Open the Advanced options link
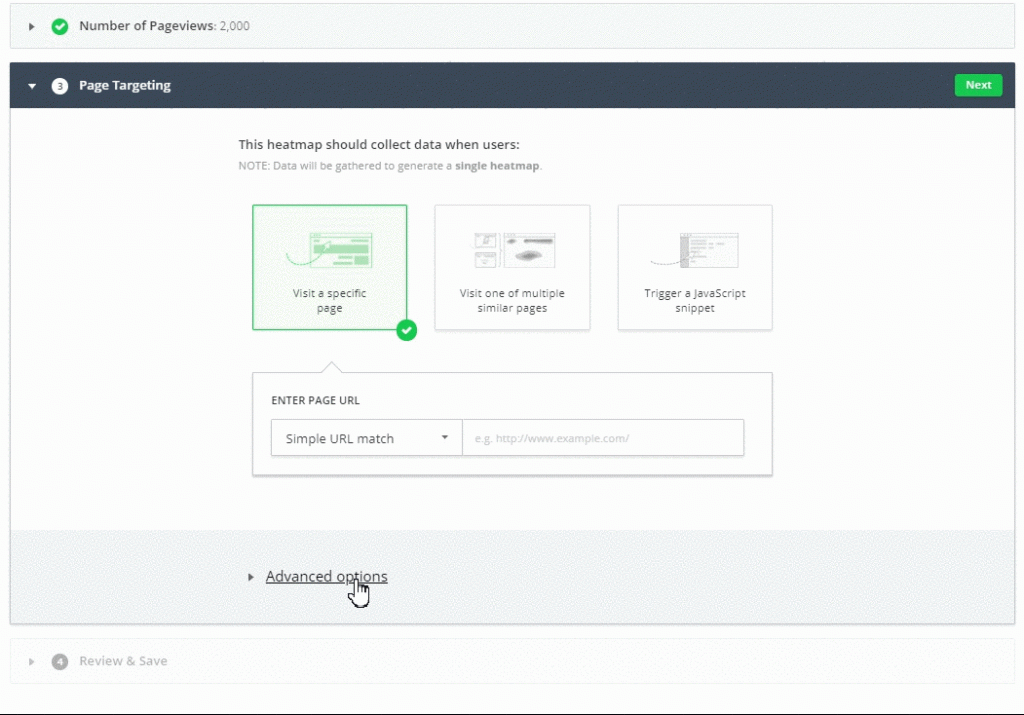 (327, 577)
